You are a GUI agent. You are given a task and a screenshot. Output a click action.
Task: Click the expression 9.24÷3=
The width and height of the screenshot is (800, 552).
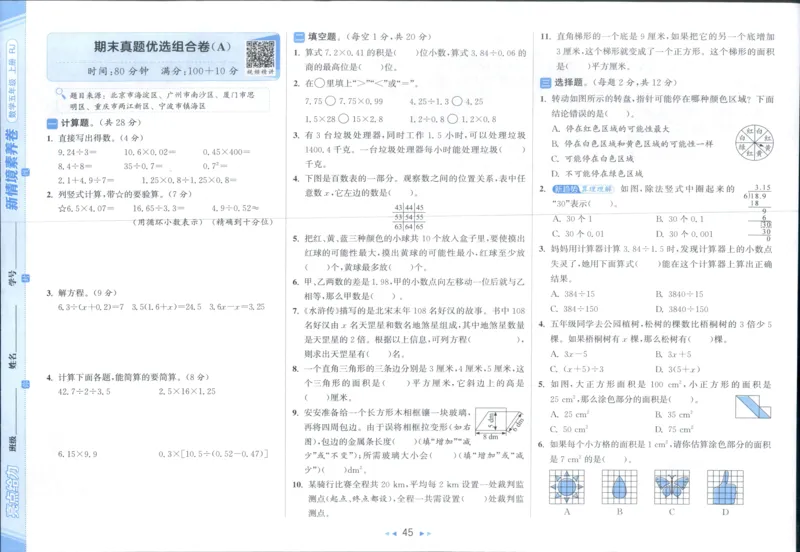78,152
